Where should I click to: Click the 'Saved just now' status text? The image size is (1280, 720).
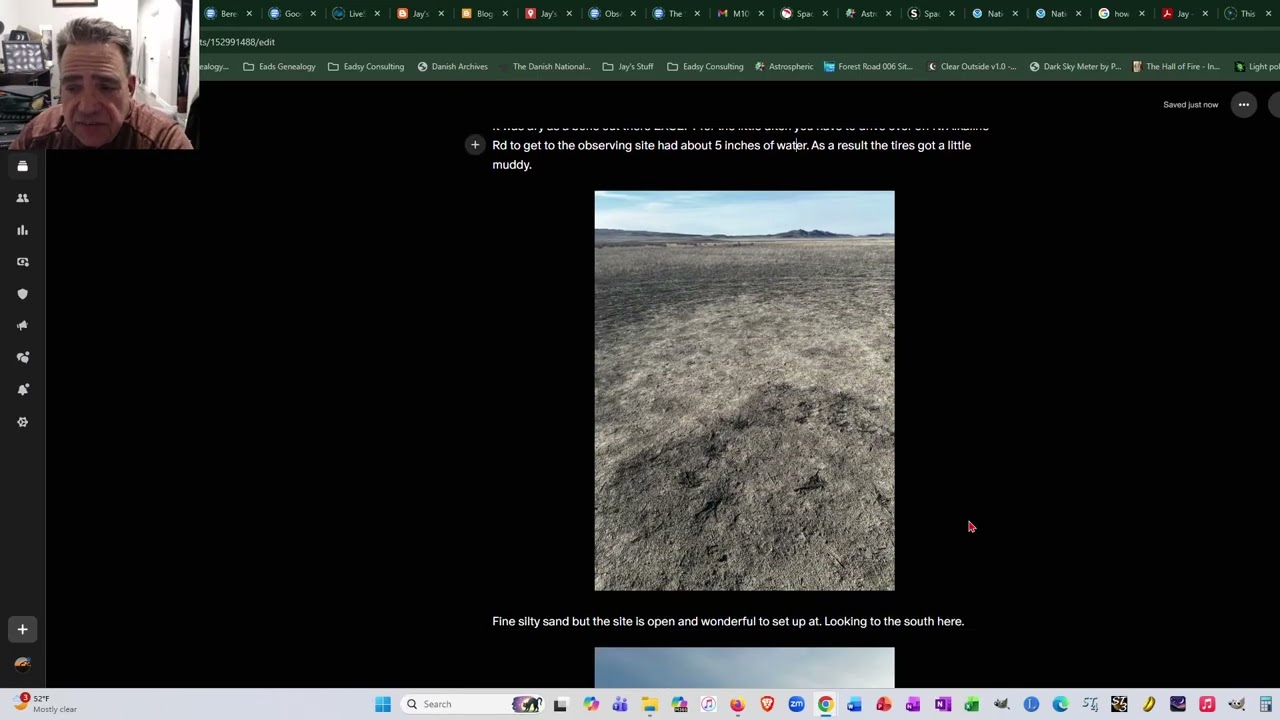click(x=1190, y=104)
